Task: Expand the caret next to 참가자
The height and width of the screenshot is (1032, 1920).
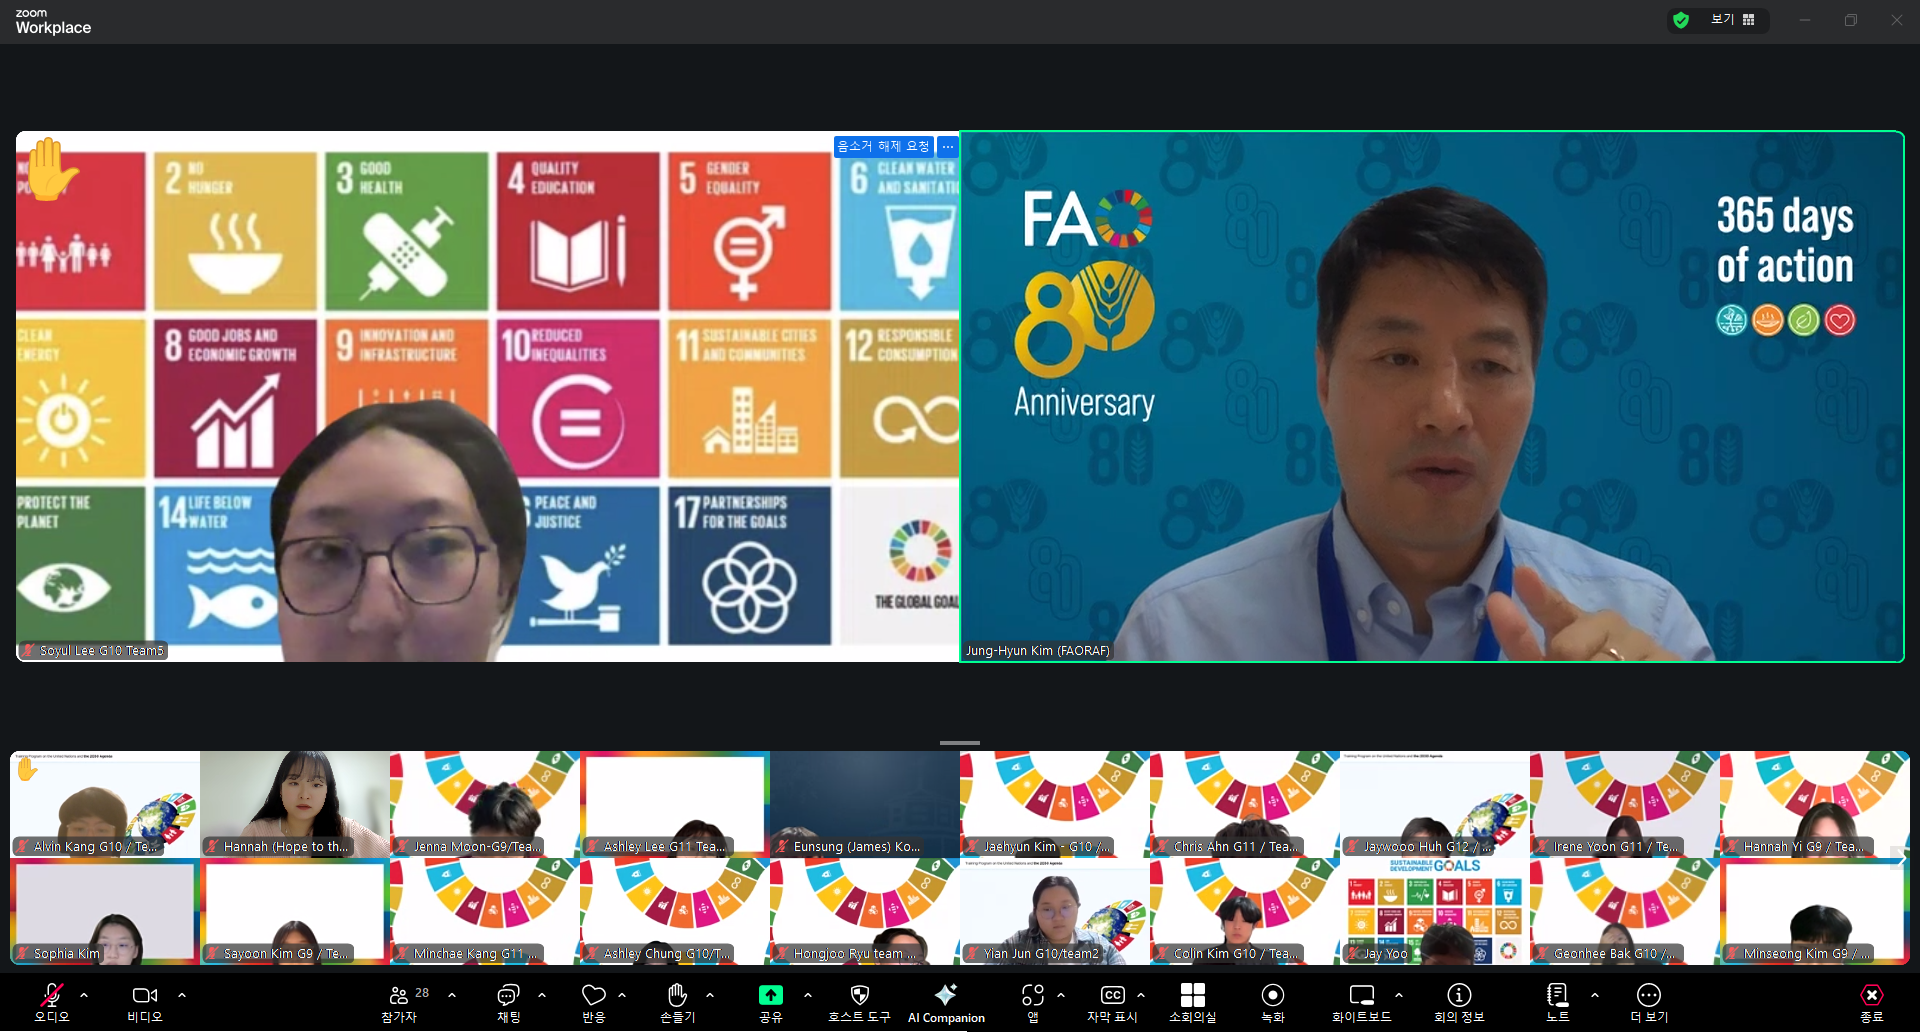Action: click(x=452, y=995)
